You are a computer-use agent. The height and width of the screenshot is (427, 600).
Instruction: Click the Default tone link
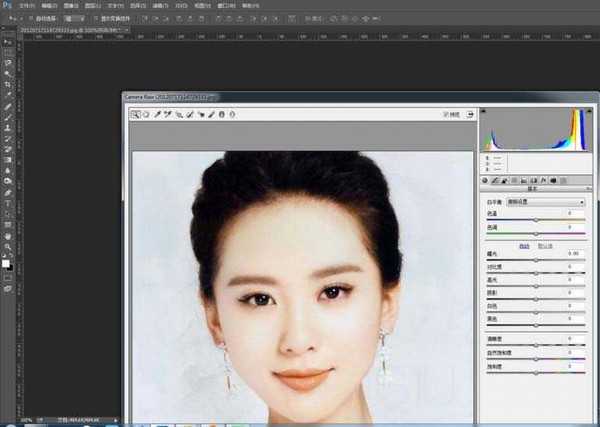(x=546, y=245)
